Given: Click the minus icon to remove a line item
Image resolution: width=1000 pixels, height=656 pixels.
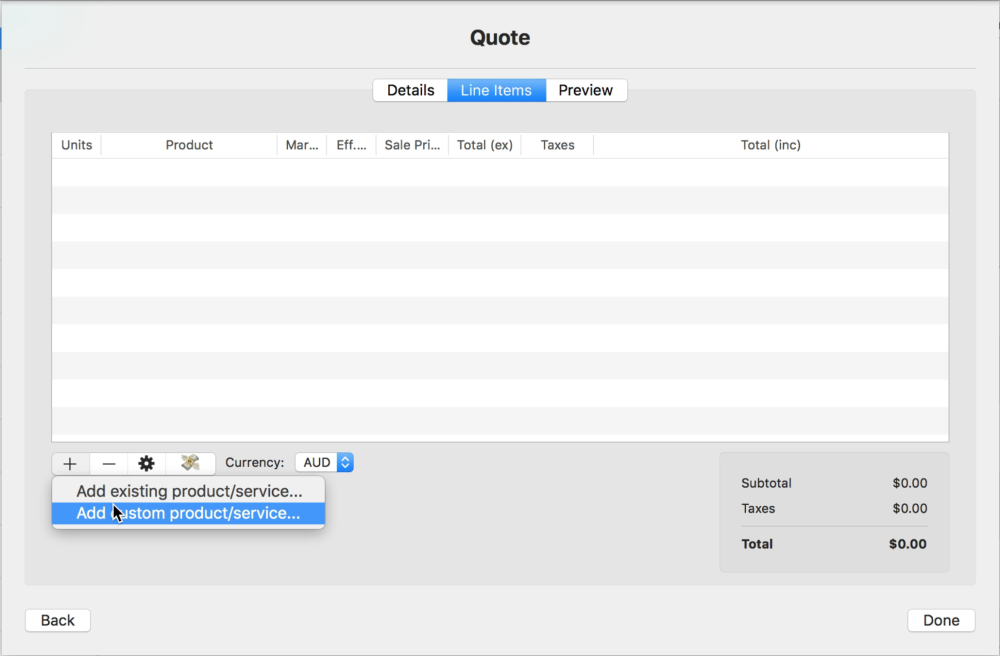Looking at the screenshot, I should coord(108,462).
